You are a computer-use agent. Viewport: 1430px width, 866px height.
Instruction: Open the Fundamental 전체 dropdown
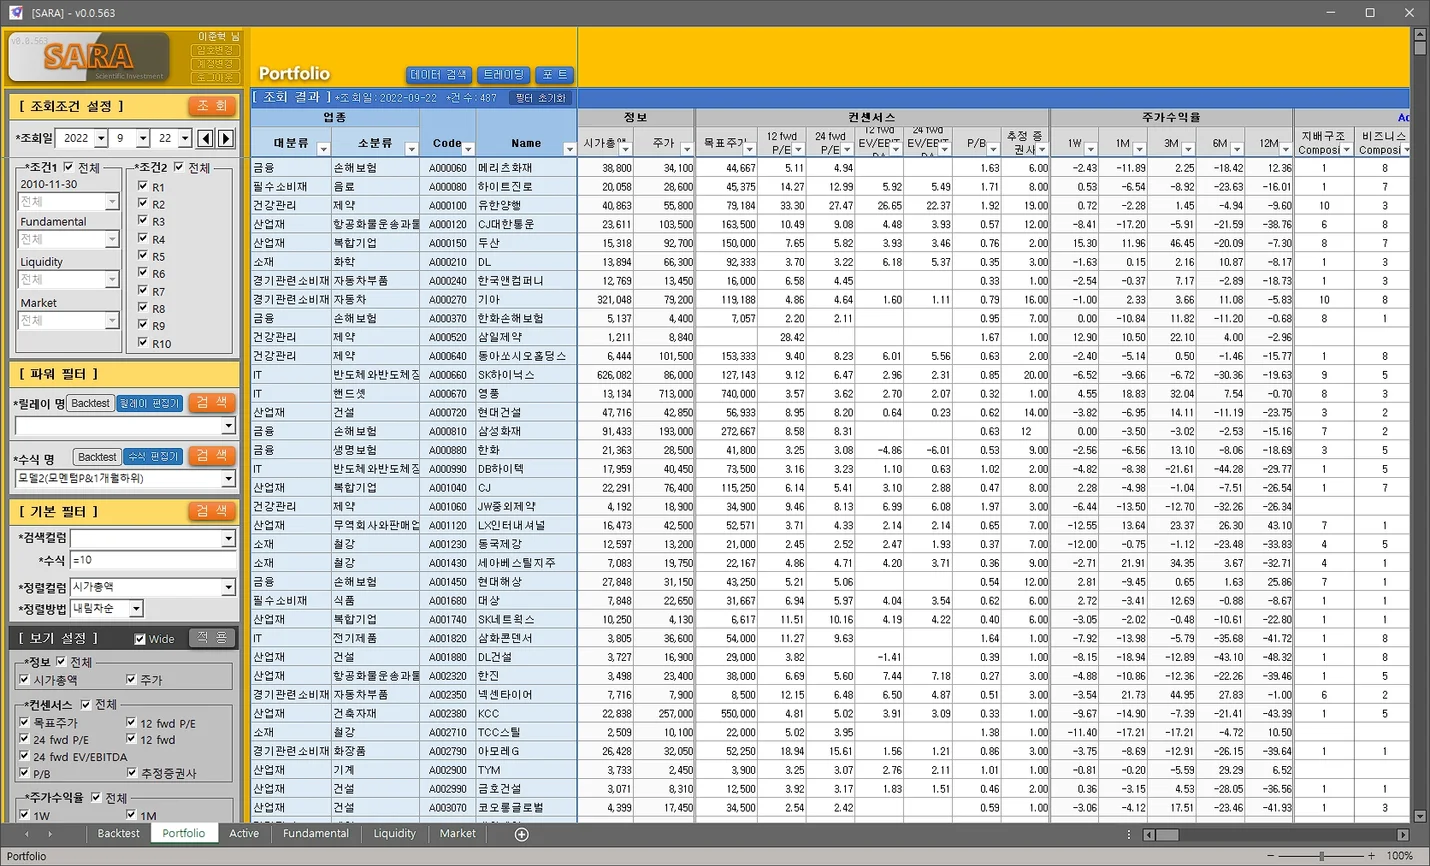point(112,240)
